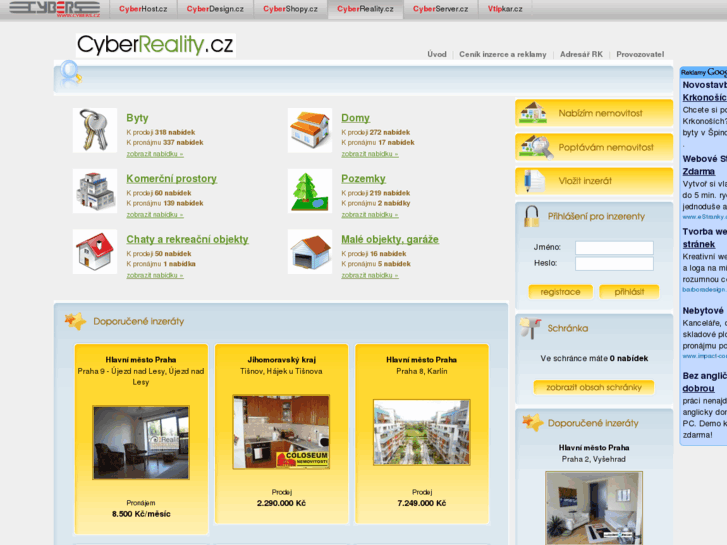Open the Byty category heading link
This screenshot has height=545, width=727.
[x=137, y=118]
